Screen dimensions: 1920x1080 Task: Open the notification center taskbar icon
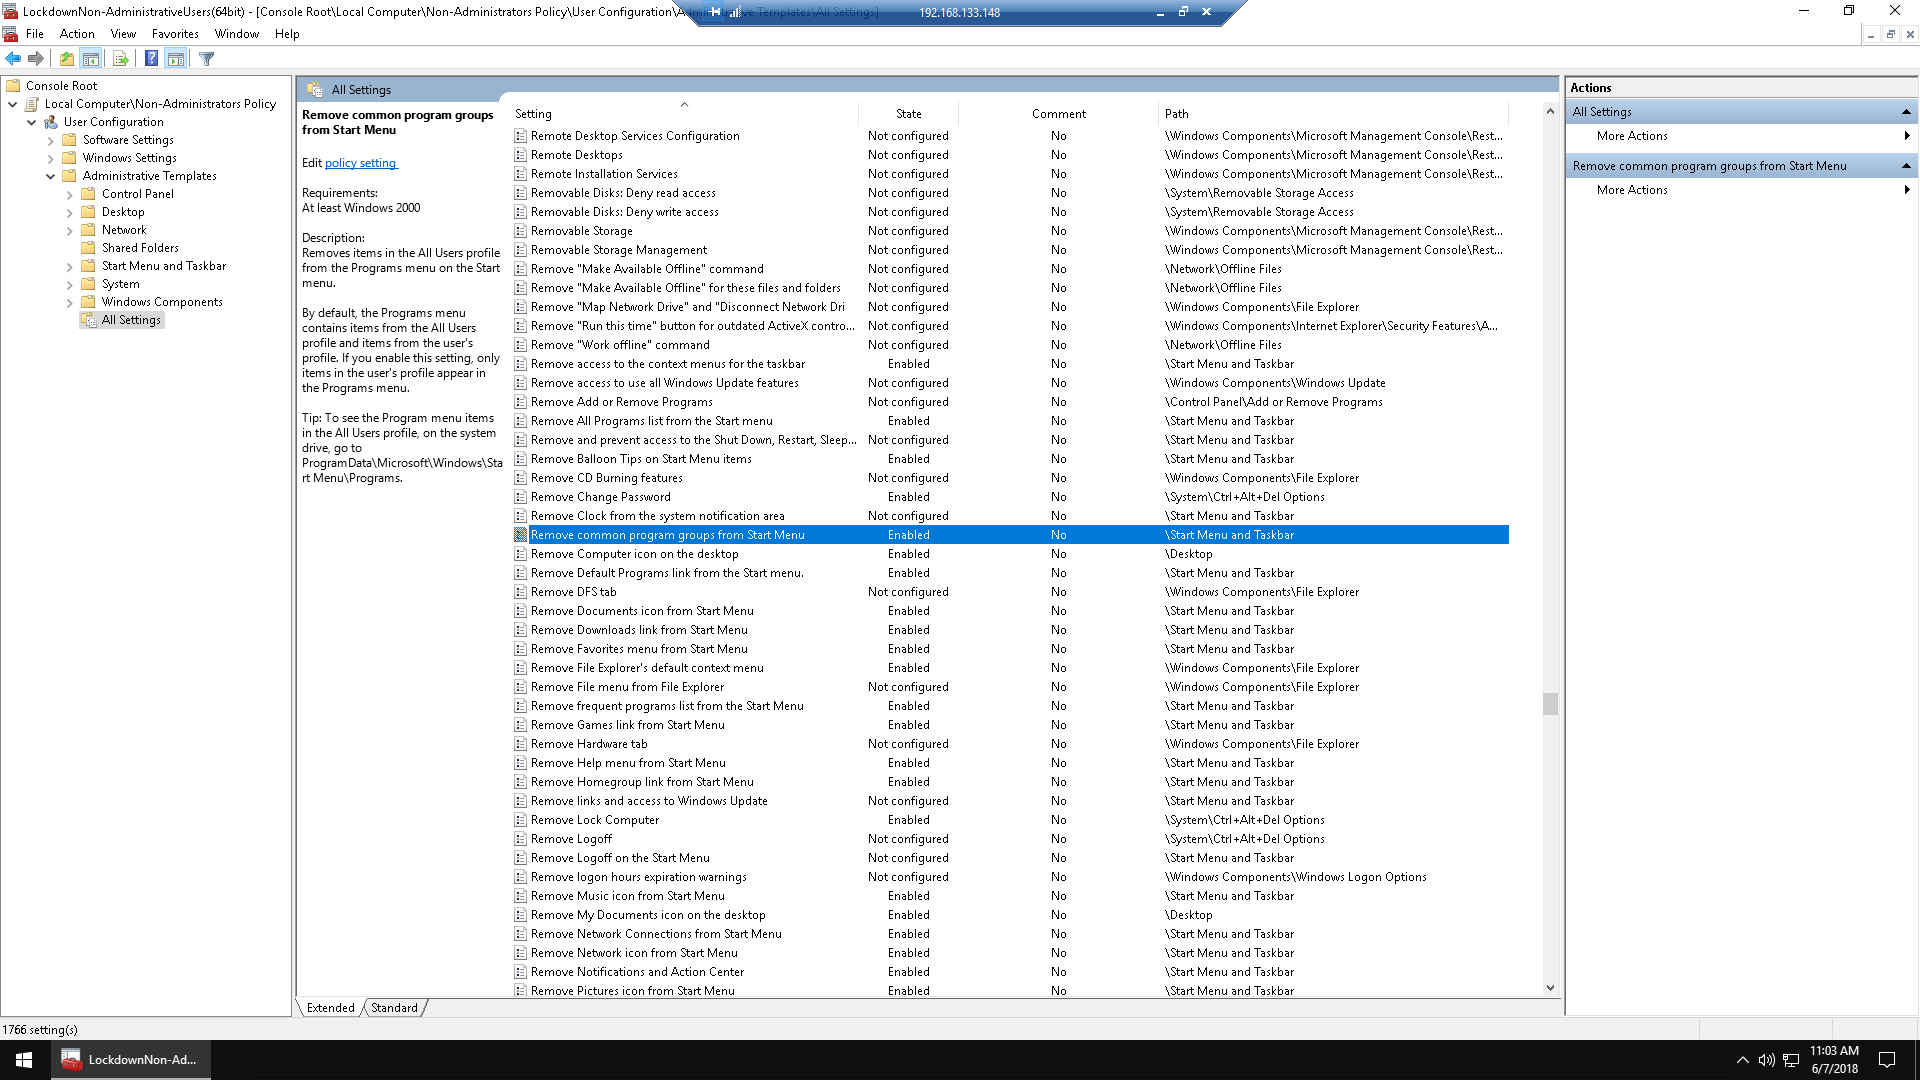(1887, 1060)
